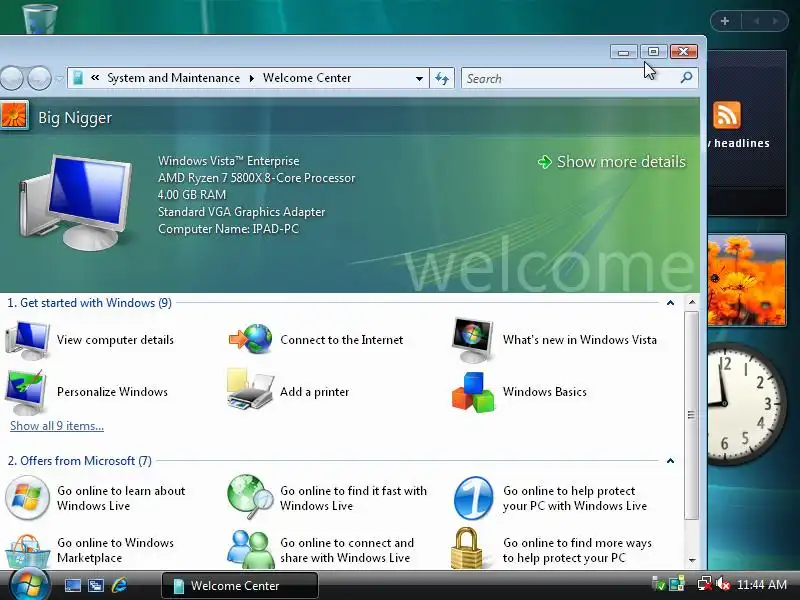
Task: Open the address bar history dropdown
Action: 419,79
